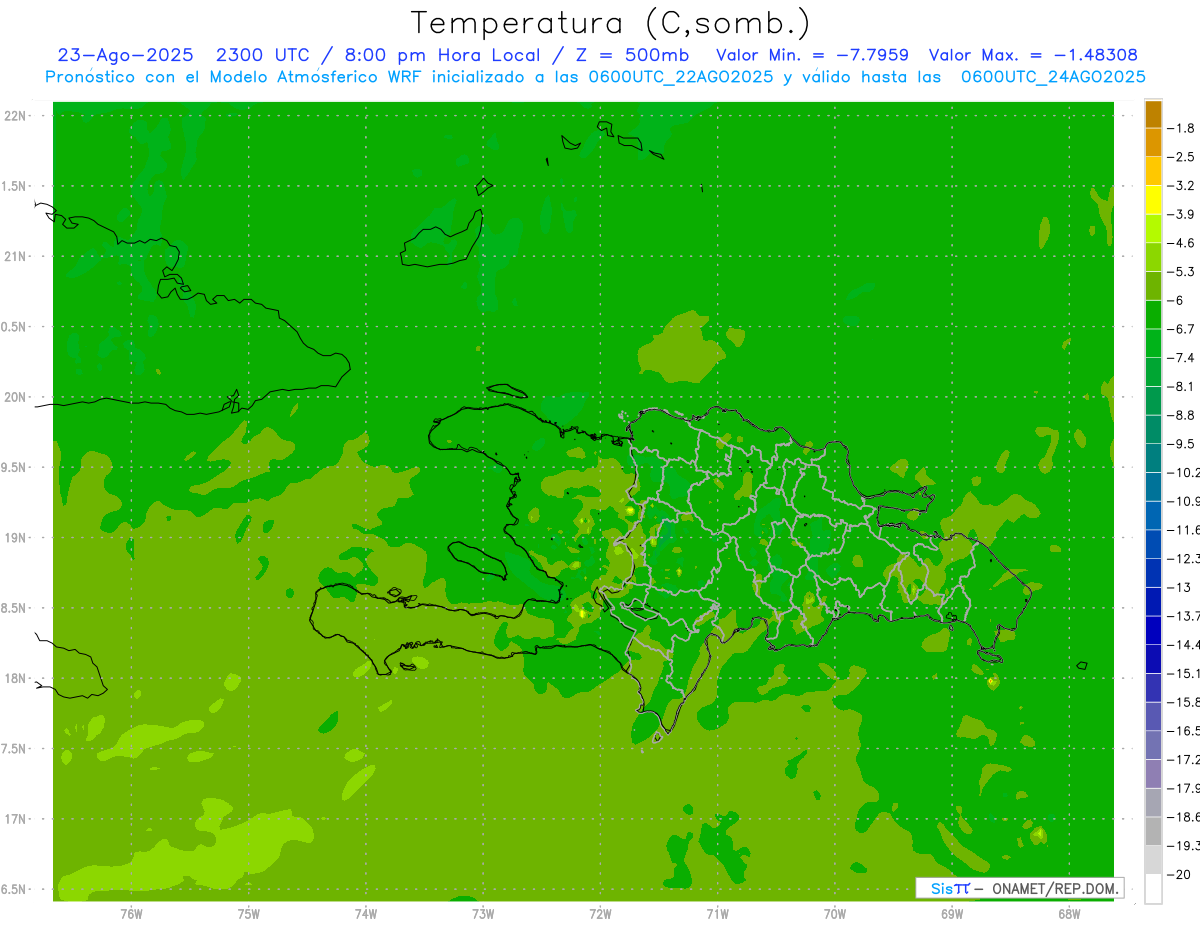
Task: Click the 22N latitude axis label
Action: pyautogui.click(x=17, y=116)
